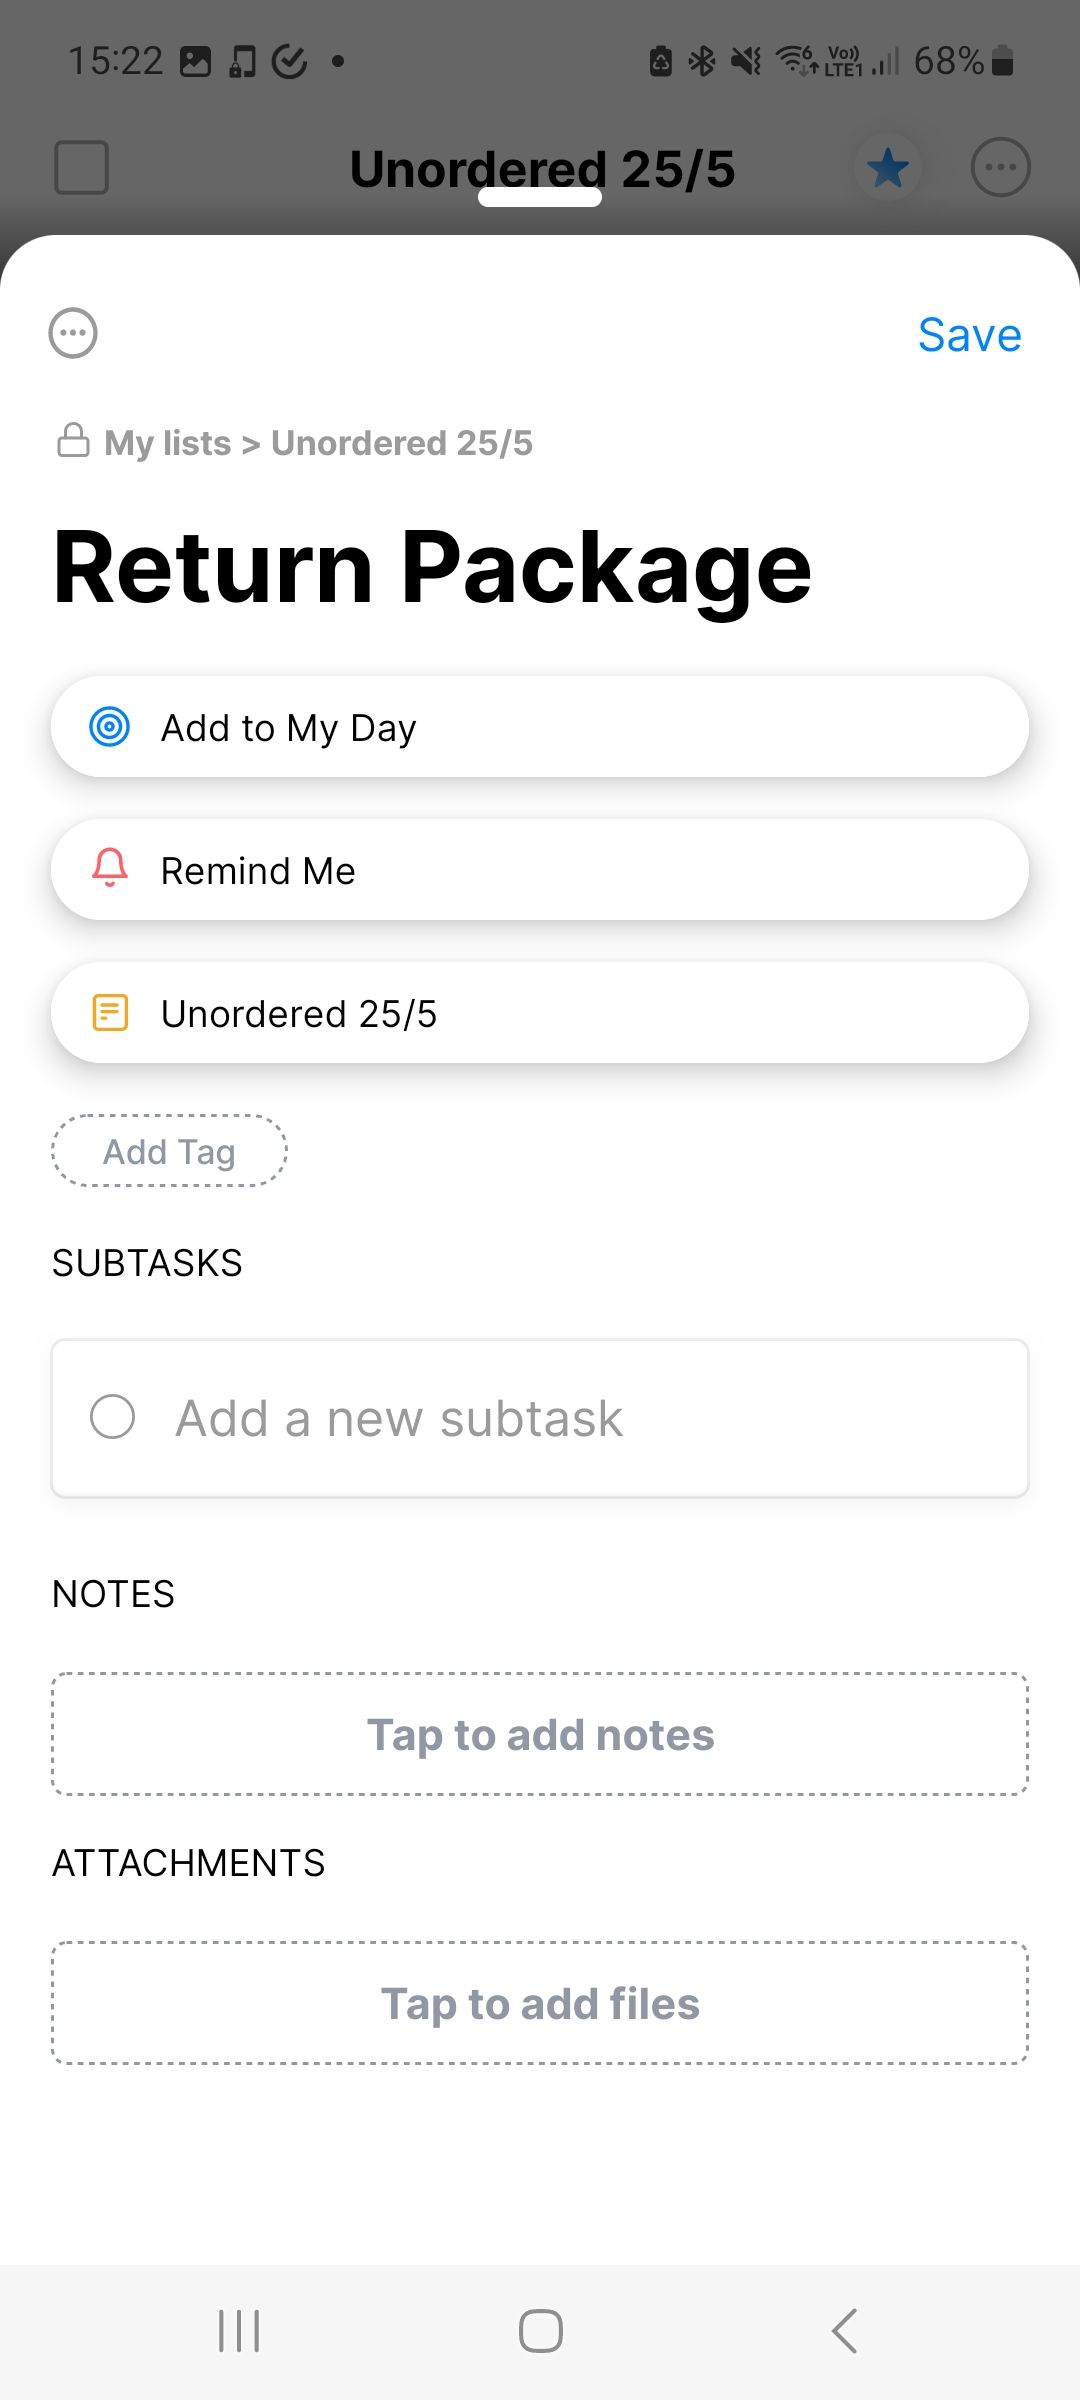The width and height of the screenshot is (1080, 2400).
Task: Open Android recent apps button
Action: [x=239, y=2331]
